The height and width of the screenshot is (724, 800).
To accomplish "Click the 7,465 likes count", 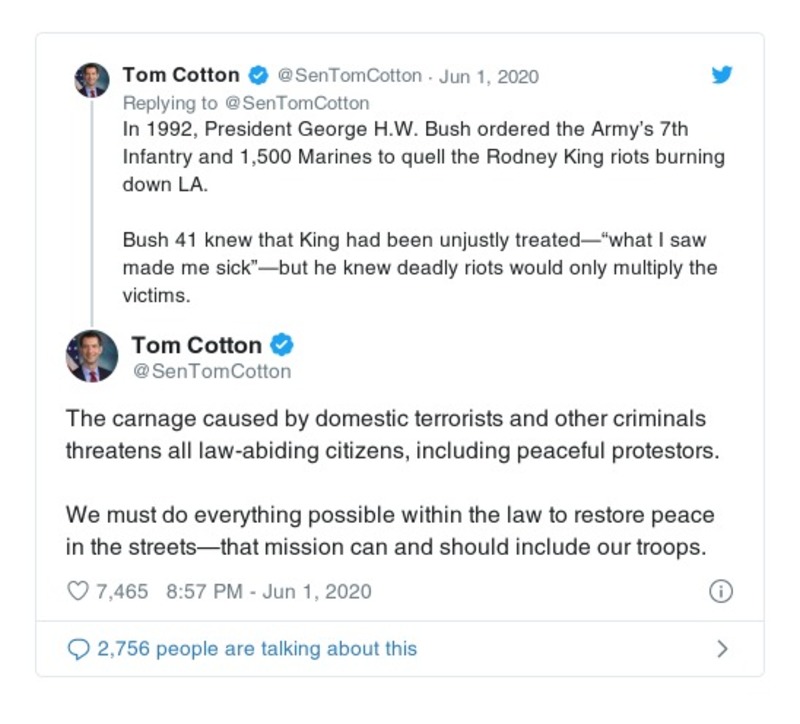I will 122,591.
